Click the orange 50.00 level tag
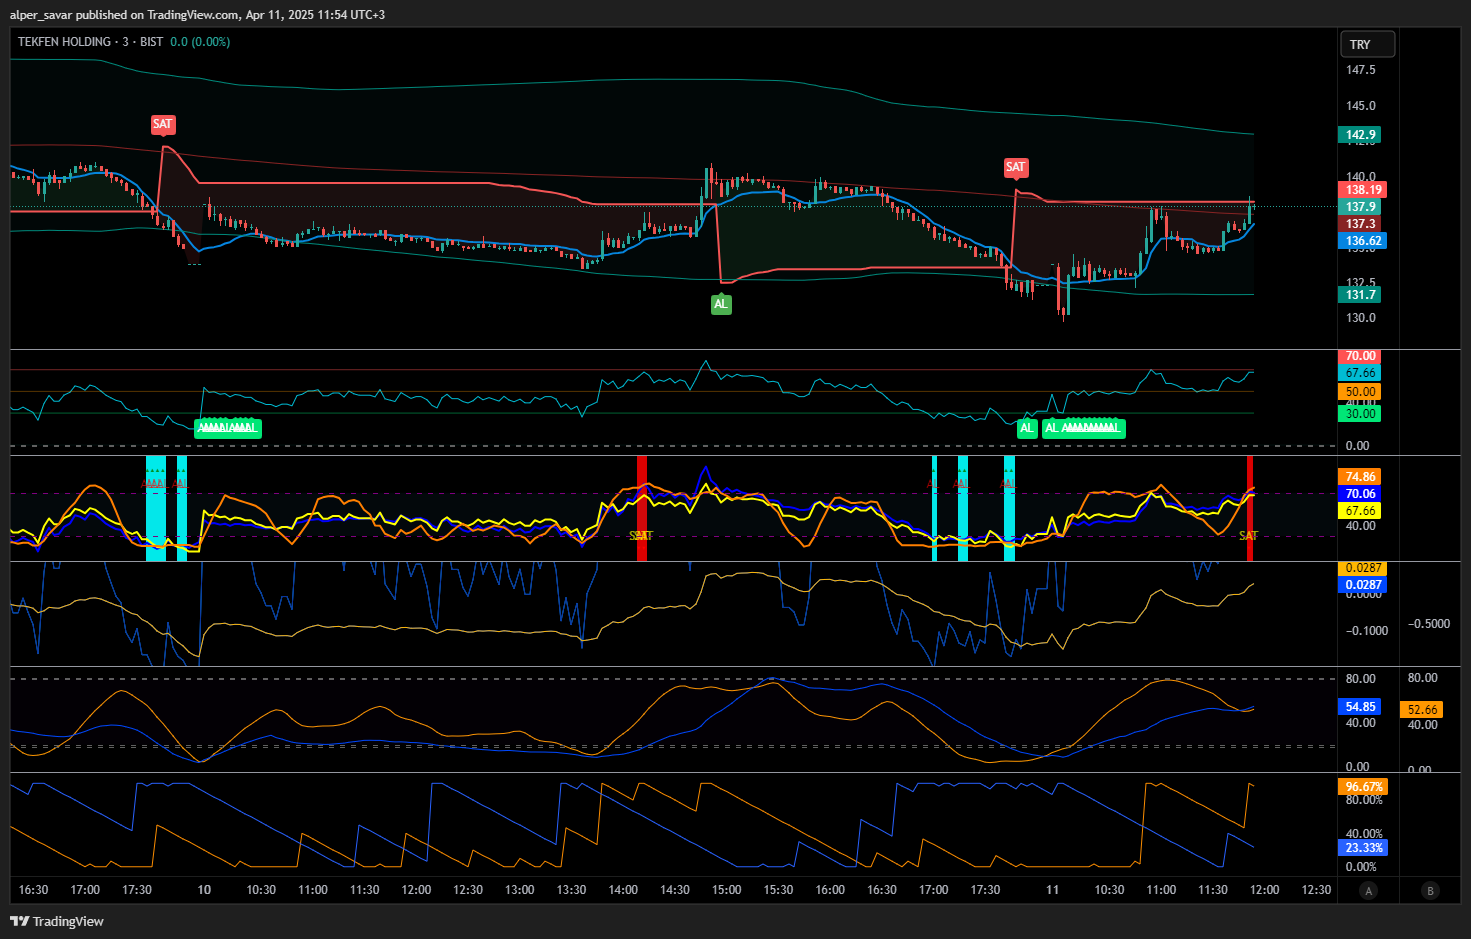This screenshot has width=1471, height=939. [1360, 392]
